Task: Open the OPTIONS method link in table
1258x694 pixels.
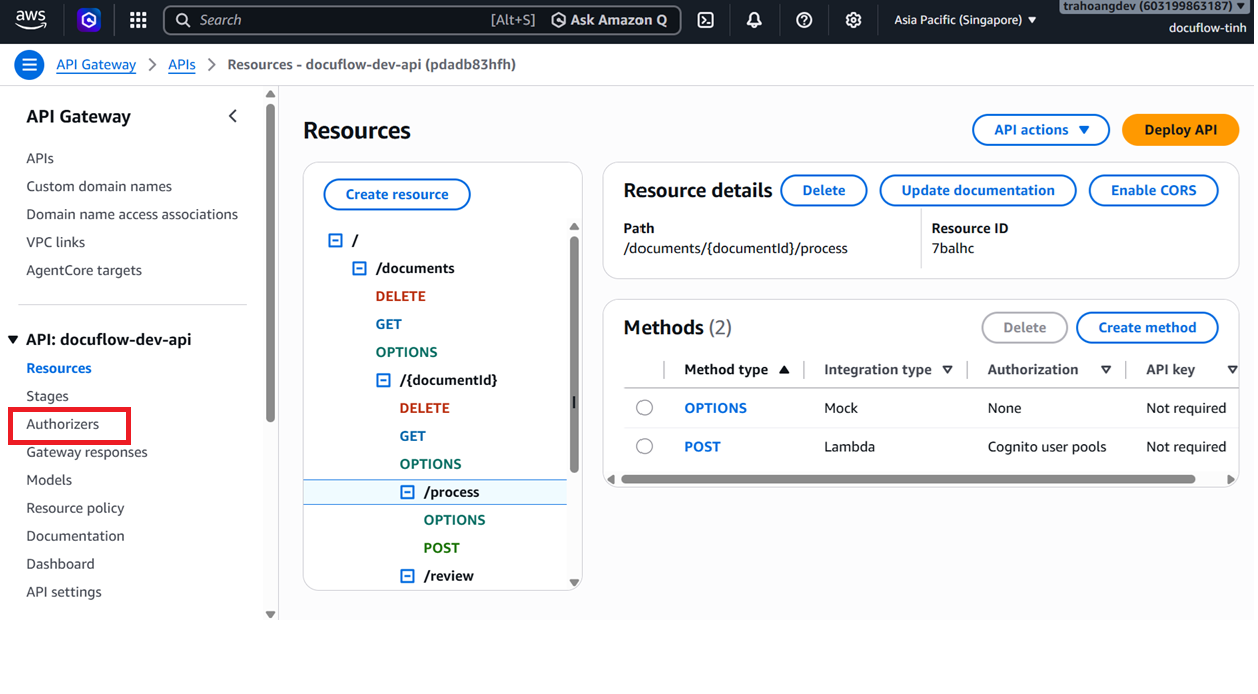Action: (x=716, y=408)
